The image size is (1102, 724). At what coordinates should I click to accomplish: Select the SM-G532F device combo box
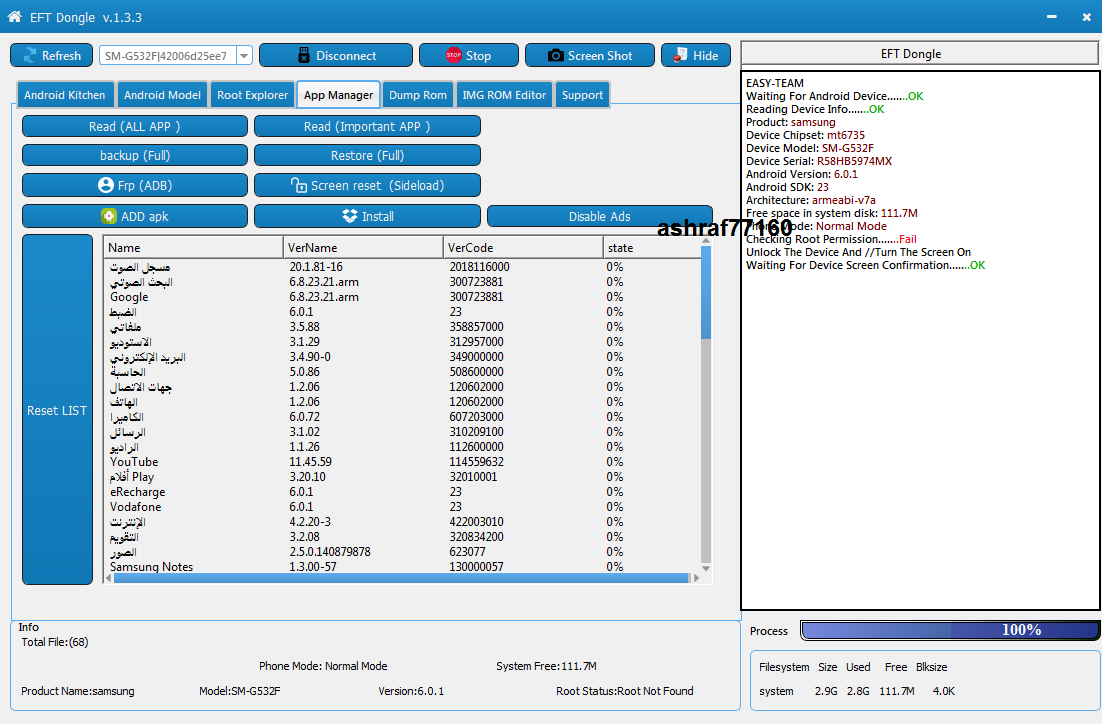coord(176,56)
